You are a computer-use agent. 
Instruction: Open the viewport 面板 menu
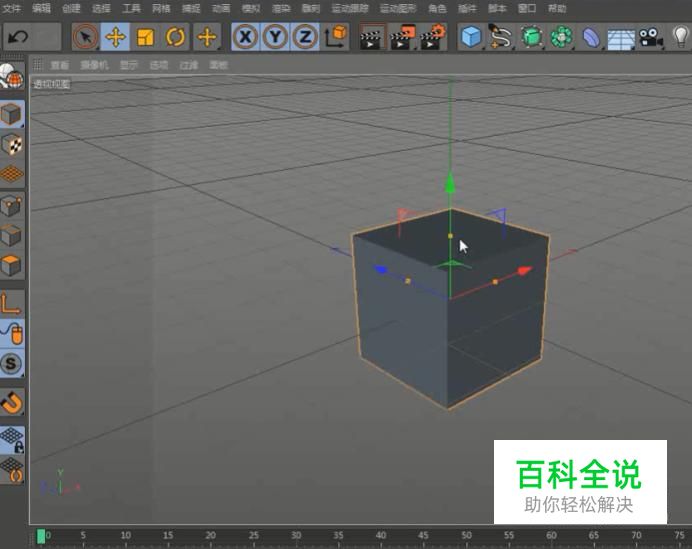(x=218, y=65)
